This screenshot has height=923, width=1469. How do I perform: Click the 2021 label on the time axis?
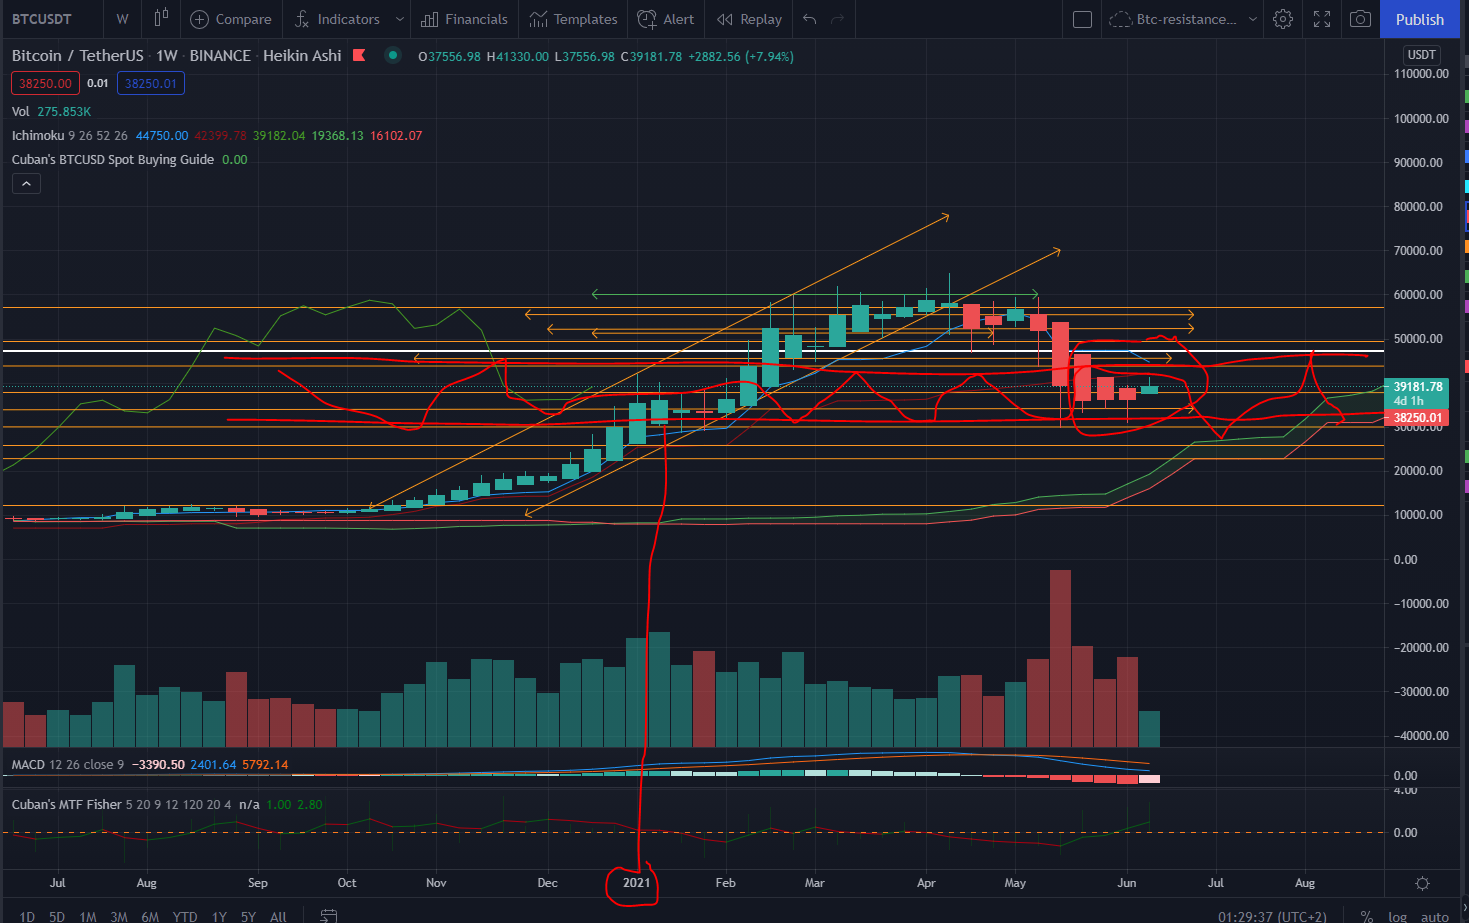pos(636,883)
